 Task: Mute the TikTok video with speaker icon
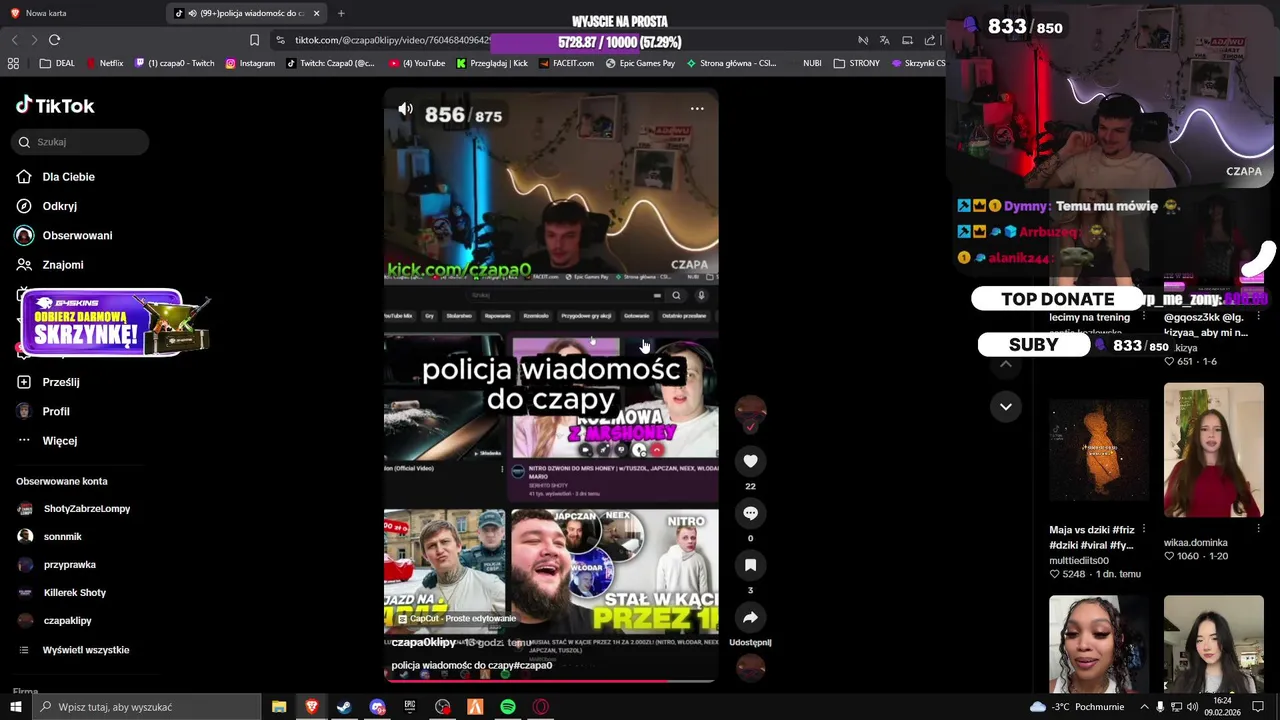pos(405,109)
